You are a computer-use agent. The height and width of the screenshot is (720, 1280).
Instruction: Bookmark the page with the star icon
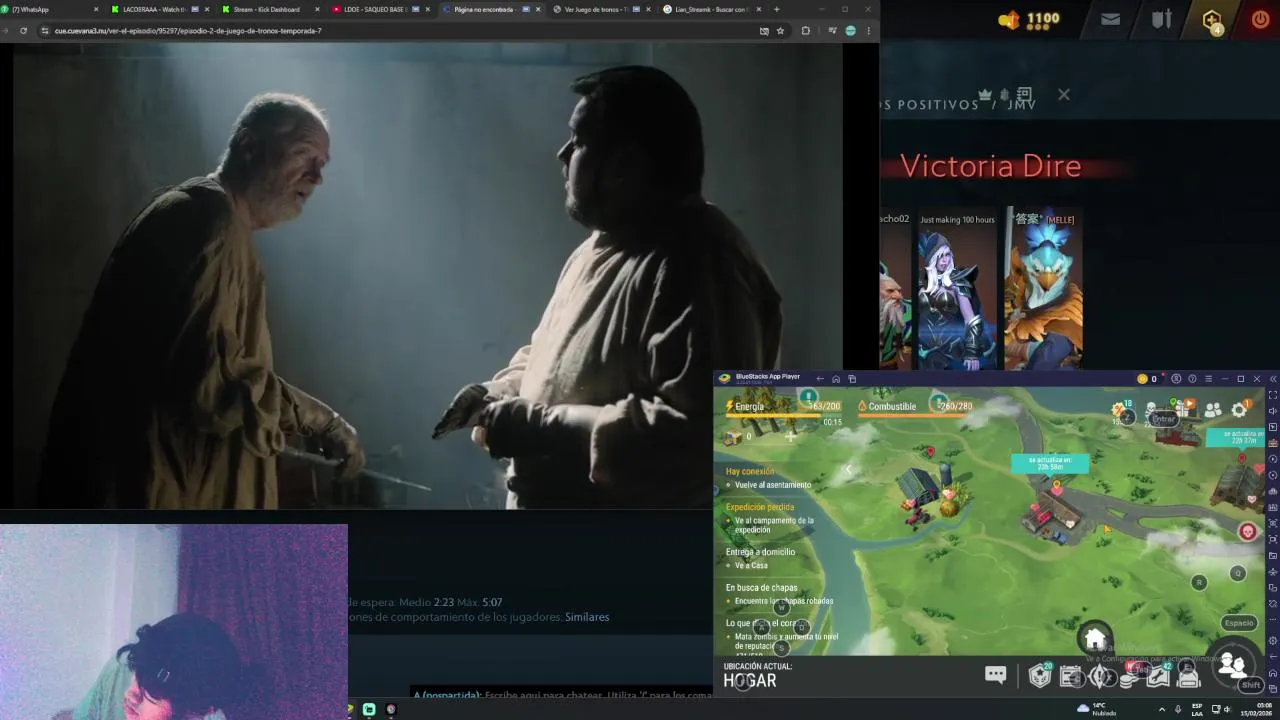click(x=780, y=31)
